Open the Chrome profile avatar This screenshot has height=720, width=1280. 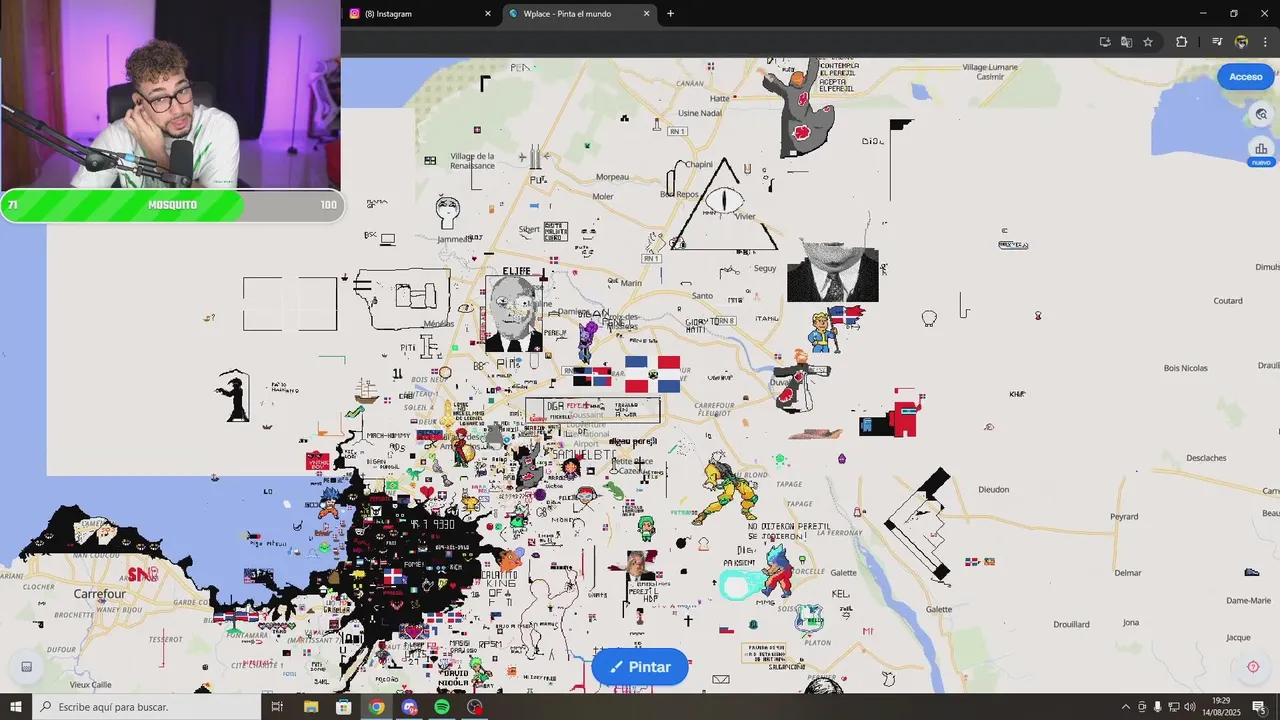1241,42
